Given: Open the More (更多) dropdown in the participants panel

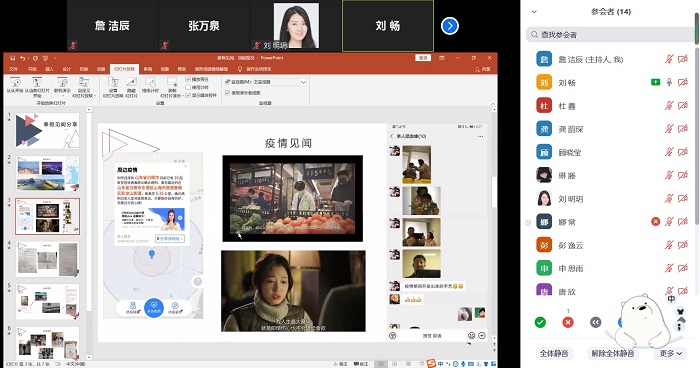Looking at the screenshot, I should tap(671, 354).
